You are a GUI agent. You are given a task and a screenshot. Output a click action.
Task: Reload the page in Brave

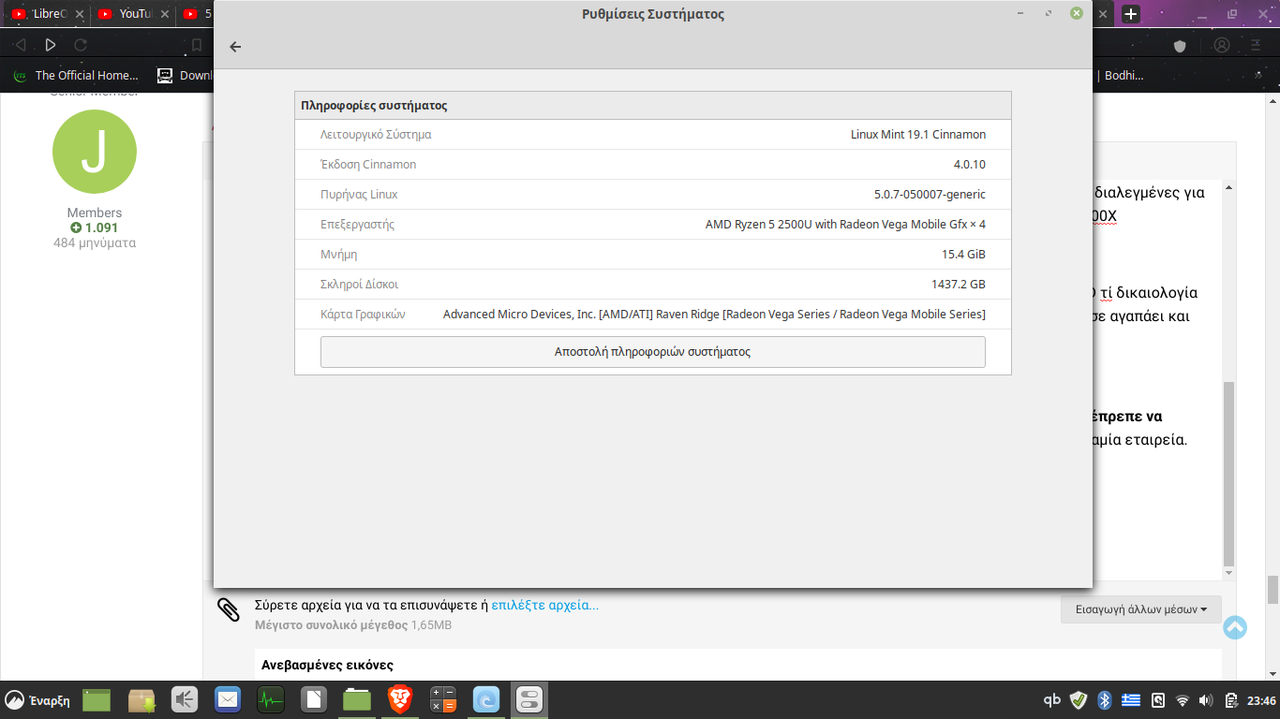[x=81, y=45]
